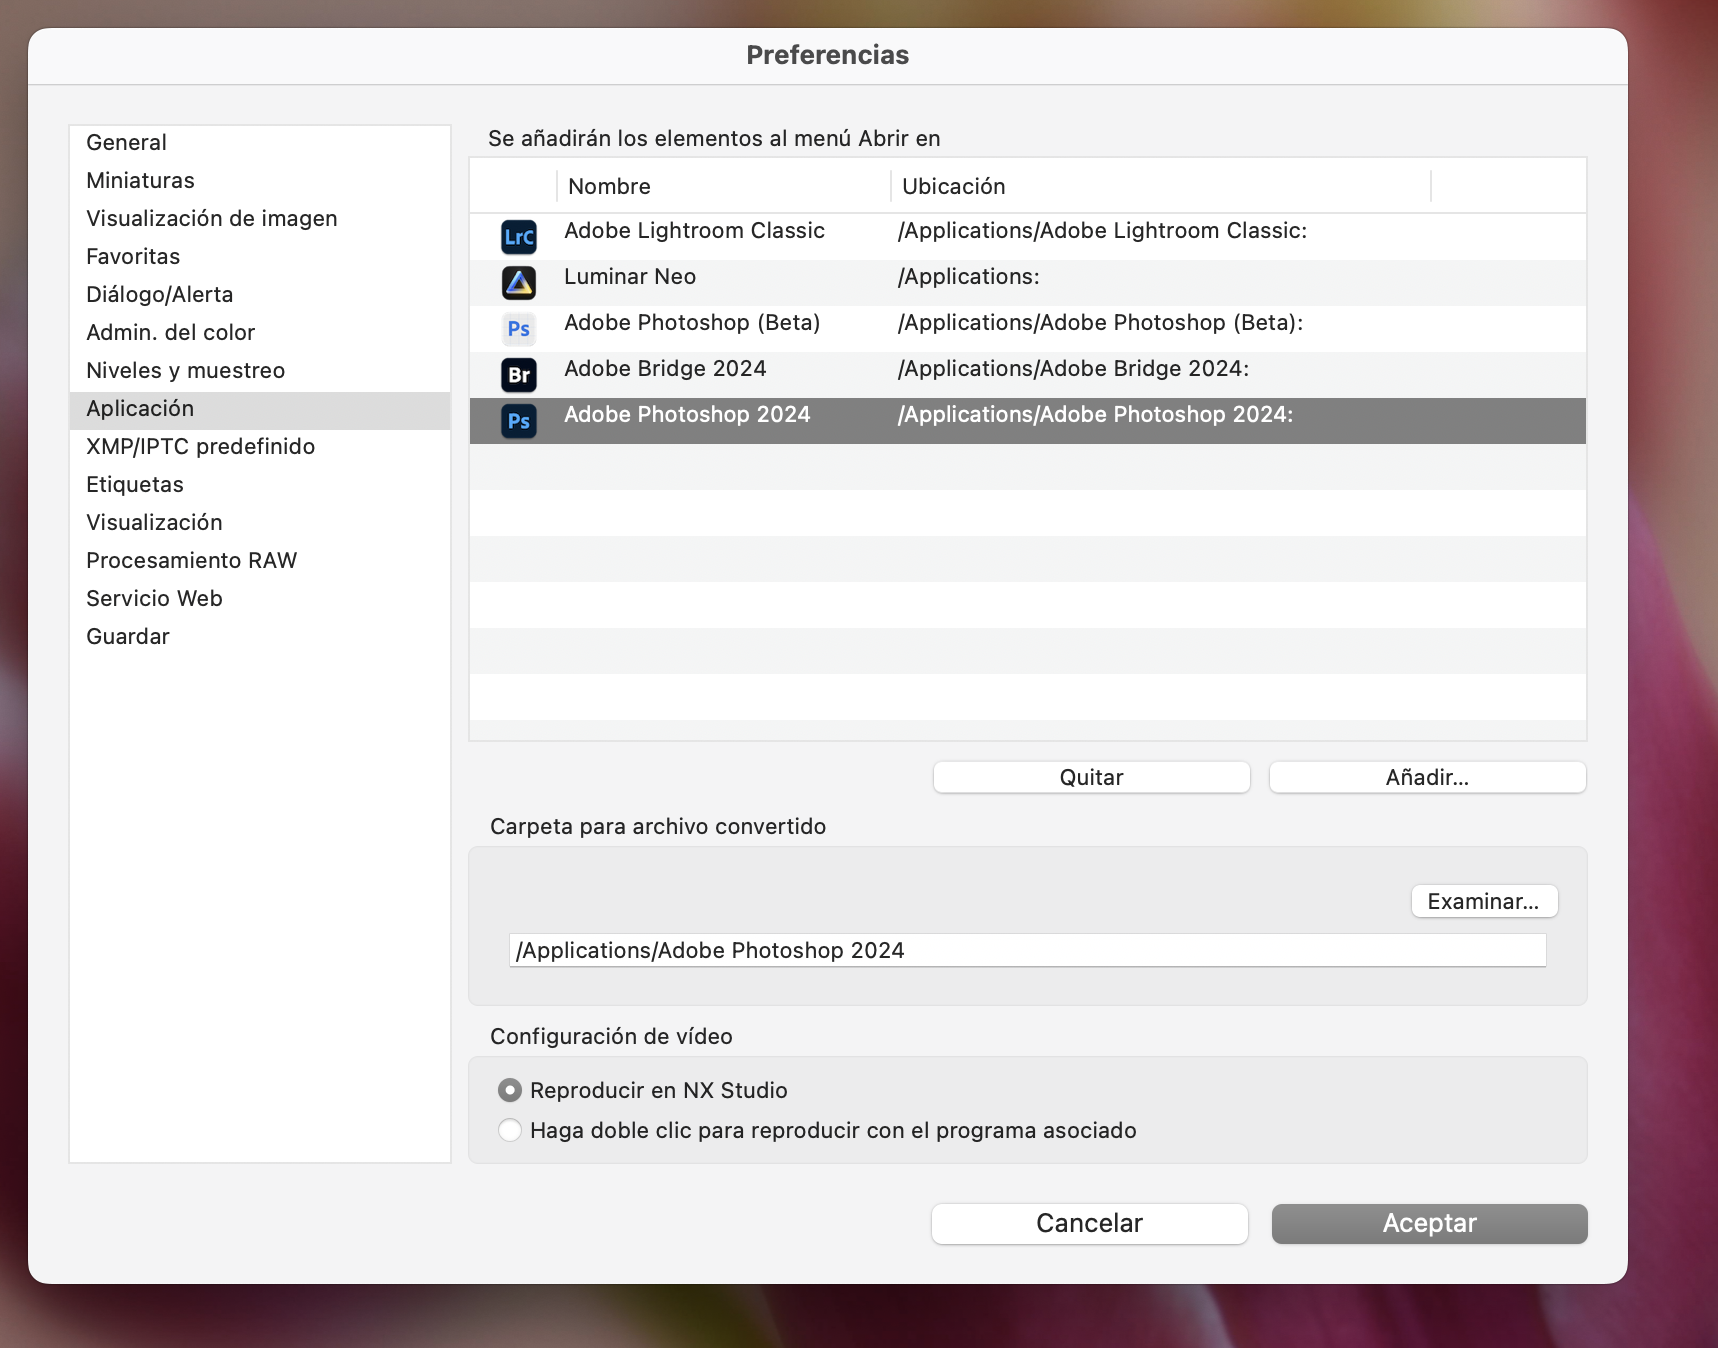Image resolution: width=1718 pixels, height=1348 pixels.
Task: Open Visualización de imagen settings
Action: pos(260,218)
